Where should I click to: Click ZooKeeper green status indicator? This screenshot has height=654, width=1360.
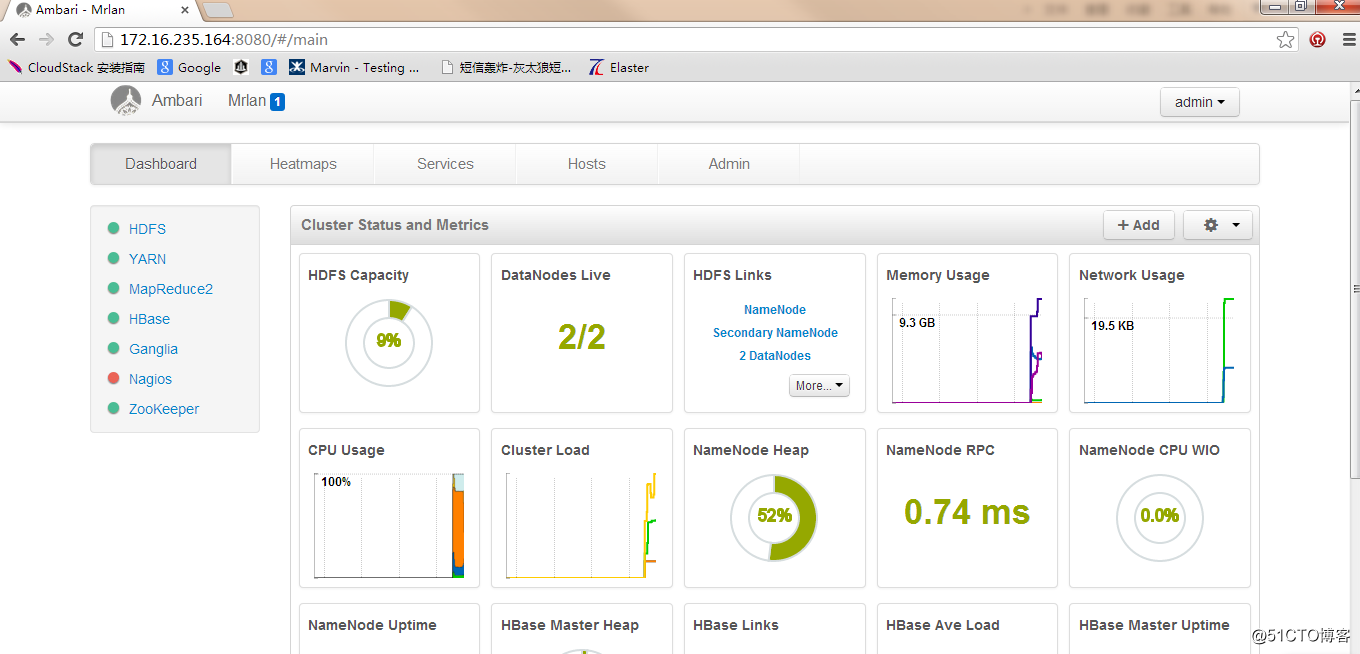point(114,409)
